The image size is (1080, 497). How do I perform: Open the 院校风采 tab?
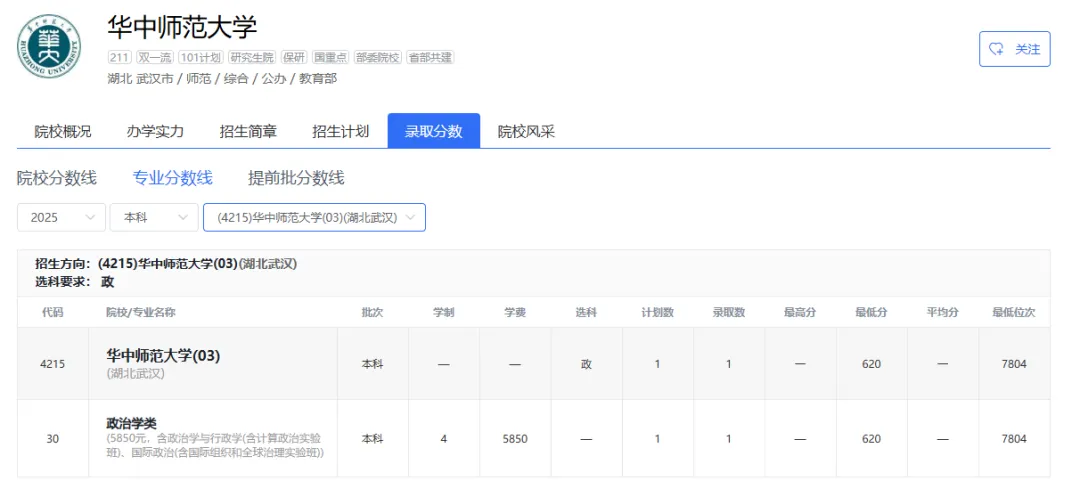[526, 131]
